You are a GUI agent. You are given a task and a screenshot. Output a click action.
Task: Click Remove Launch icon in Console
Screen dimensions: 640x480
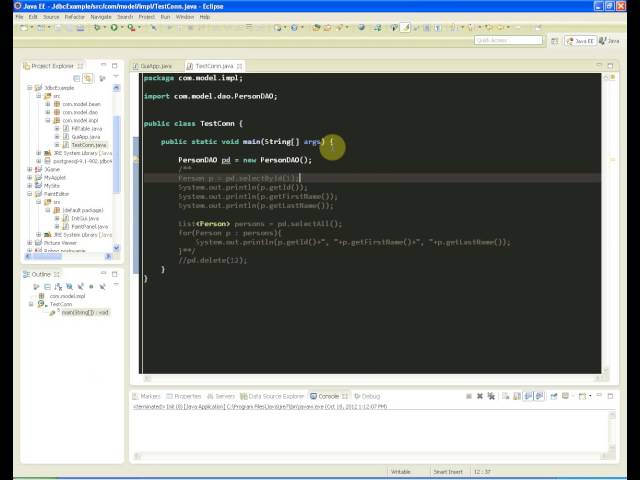coord(480,396)
